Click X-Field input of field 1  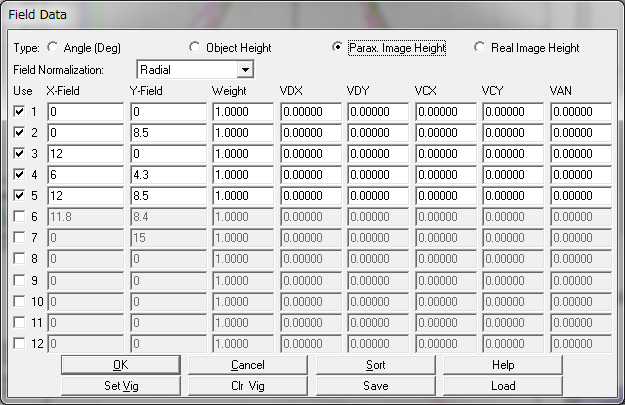[x=86, y=112]
